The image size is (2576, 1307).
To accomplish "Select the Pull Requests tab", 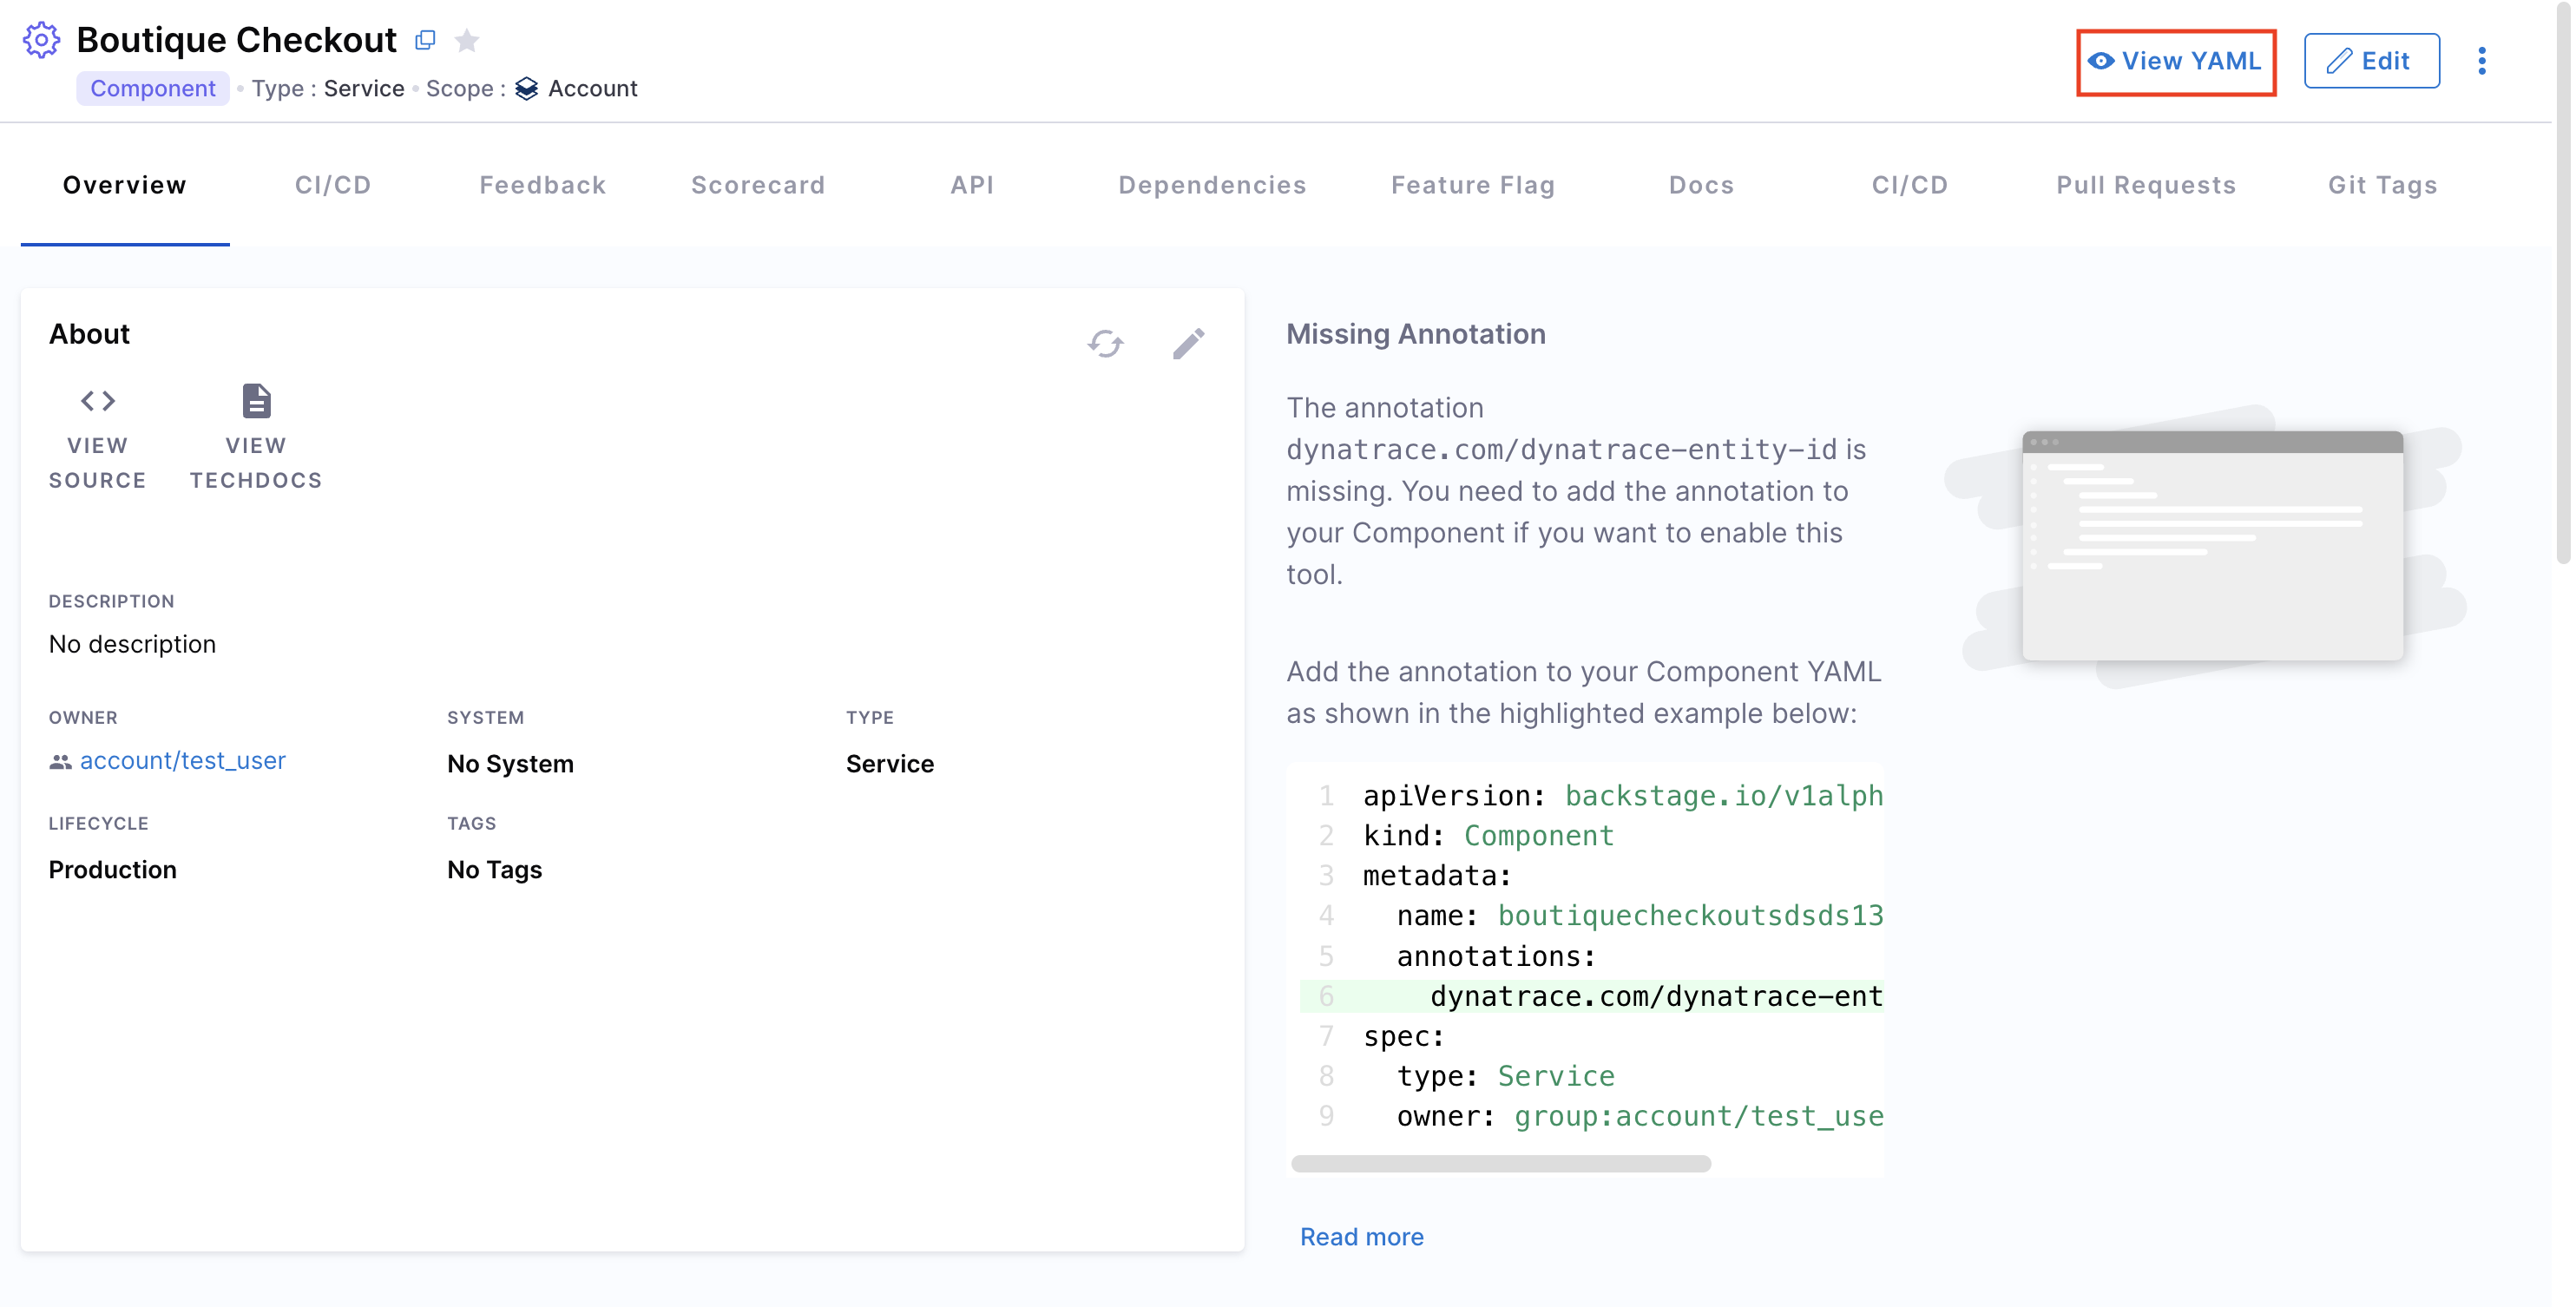I will coord(2145,185).
